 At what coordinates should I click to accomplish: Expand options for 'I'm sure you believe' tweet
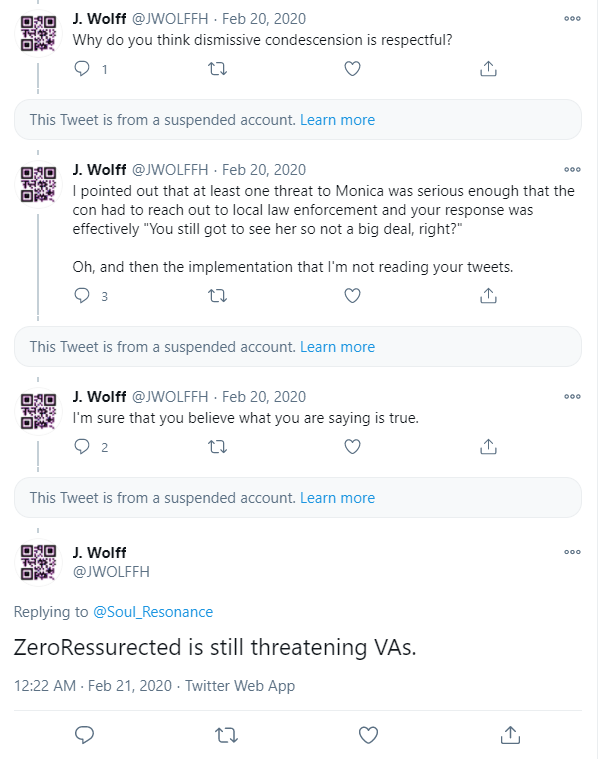coord(572,396)
